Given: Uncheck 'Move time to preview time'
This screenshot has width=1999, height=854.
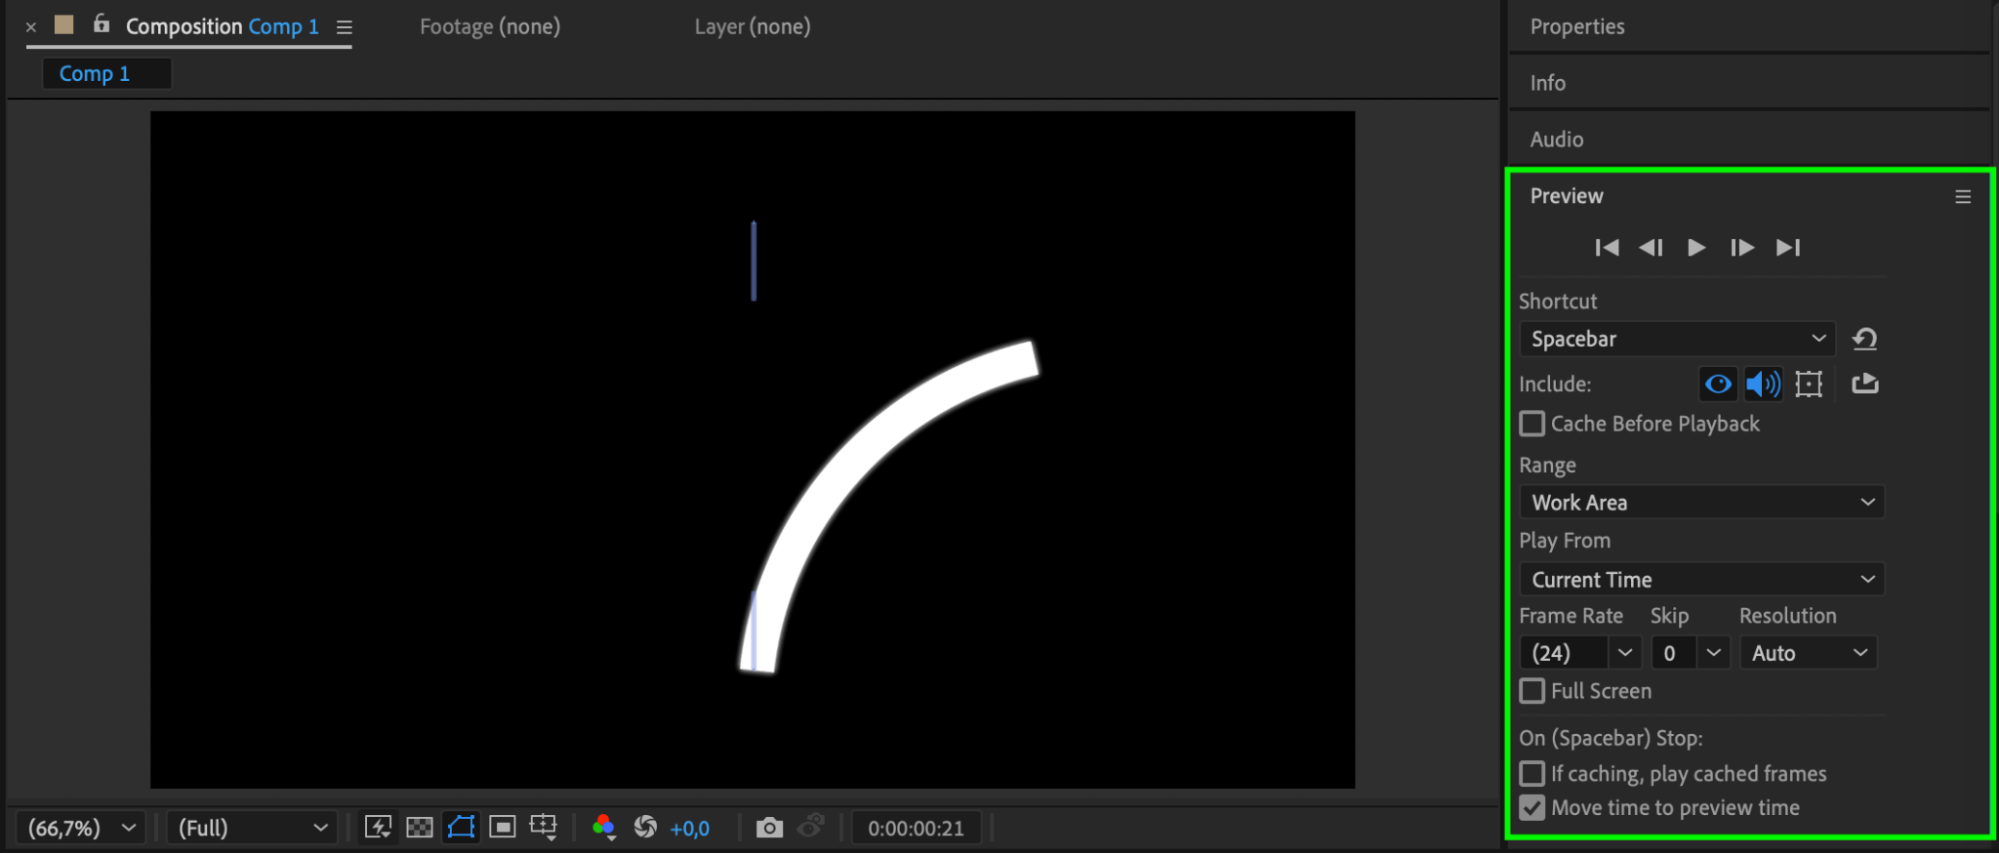Looking at the screenshot, I should coord(1532,808).
